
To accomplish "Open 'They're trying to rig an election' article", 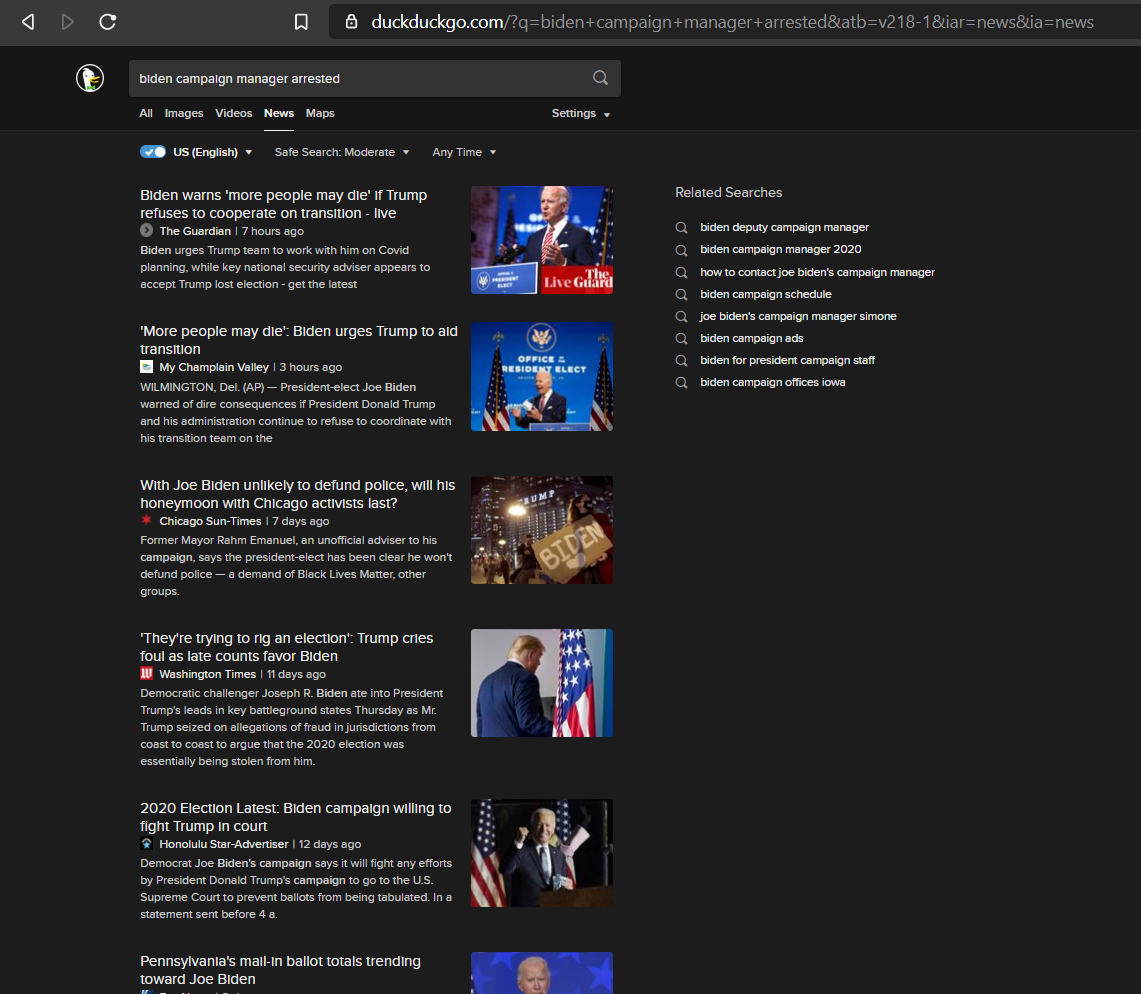I will [286, 647].
